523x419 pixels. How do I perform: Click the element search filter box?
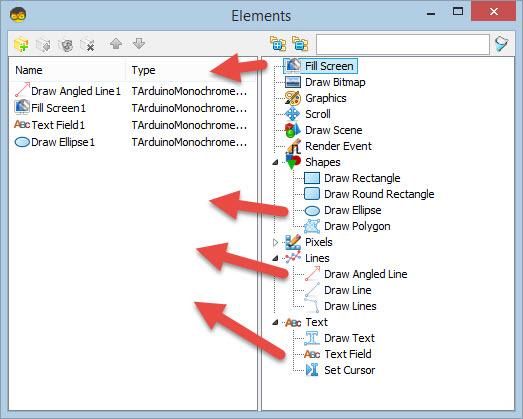[x=403, y=44]
